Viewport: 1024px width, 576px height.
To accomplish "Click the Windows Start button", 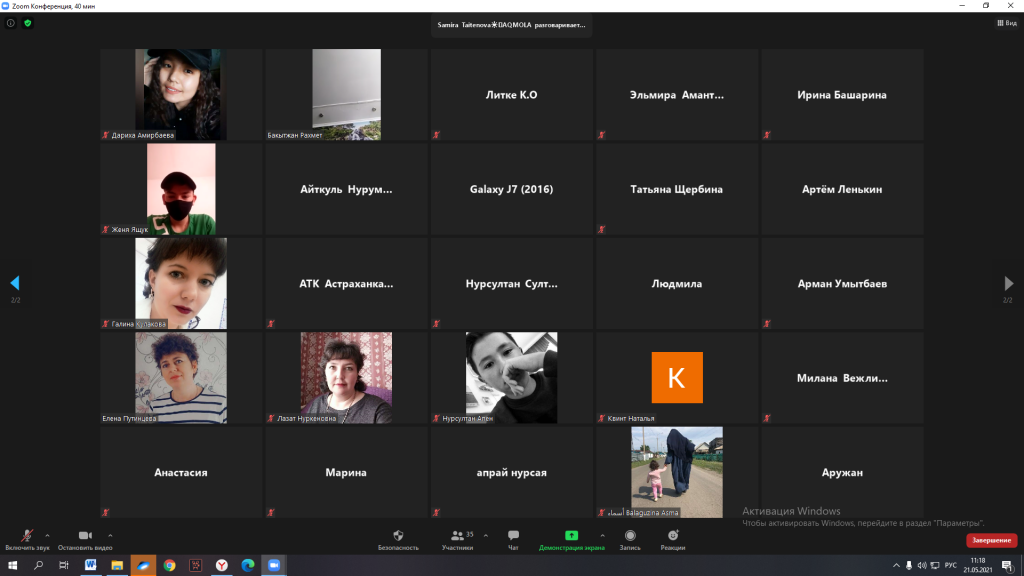I will (13, 565).
